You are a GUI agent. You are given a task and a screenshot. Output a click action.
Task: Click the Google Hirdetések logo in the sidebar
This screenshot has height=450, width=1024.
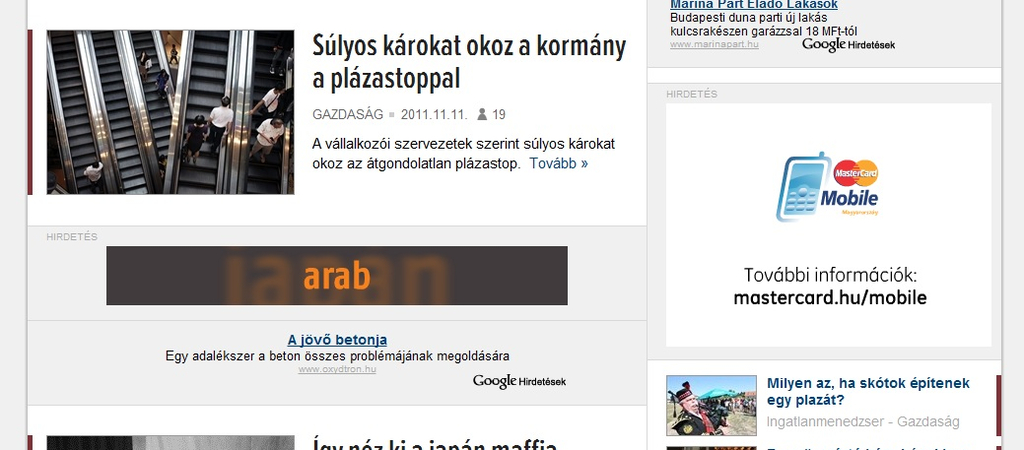coord(848,44)
